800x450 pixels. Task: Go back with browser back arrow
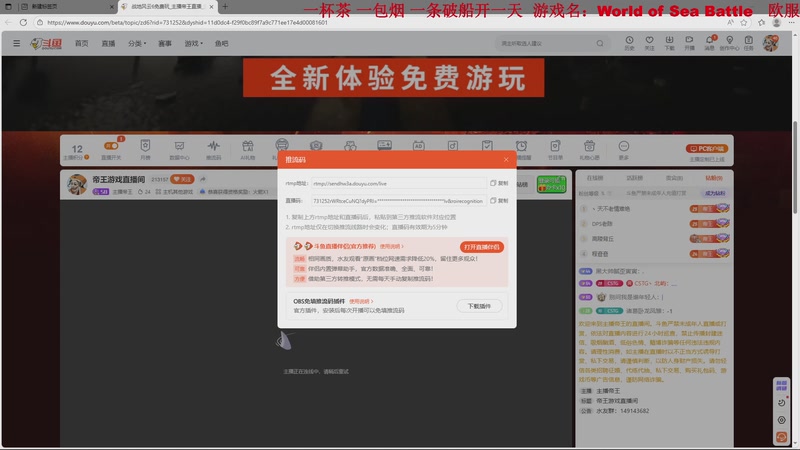pos(8,22)
